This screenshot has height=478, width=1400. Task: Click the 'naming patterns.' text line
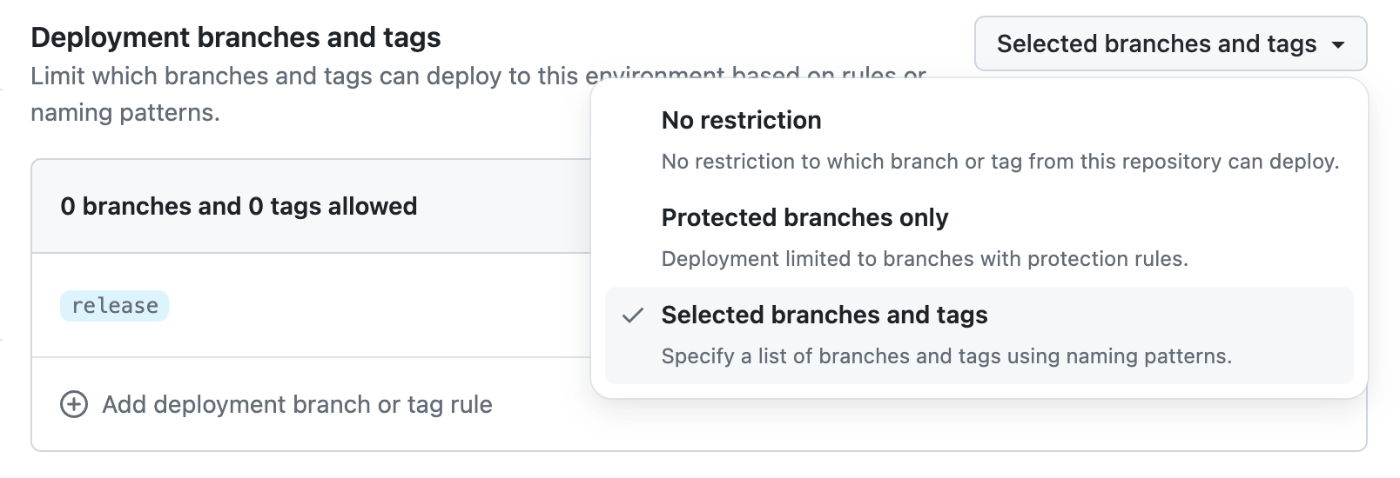pos(125,112)
